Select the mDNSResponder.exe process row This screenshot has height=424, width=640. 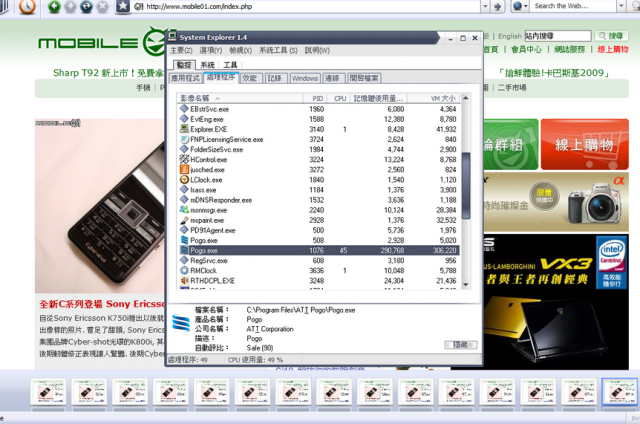(x=319, y=200)
